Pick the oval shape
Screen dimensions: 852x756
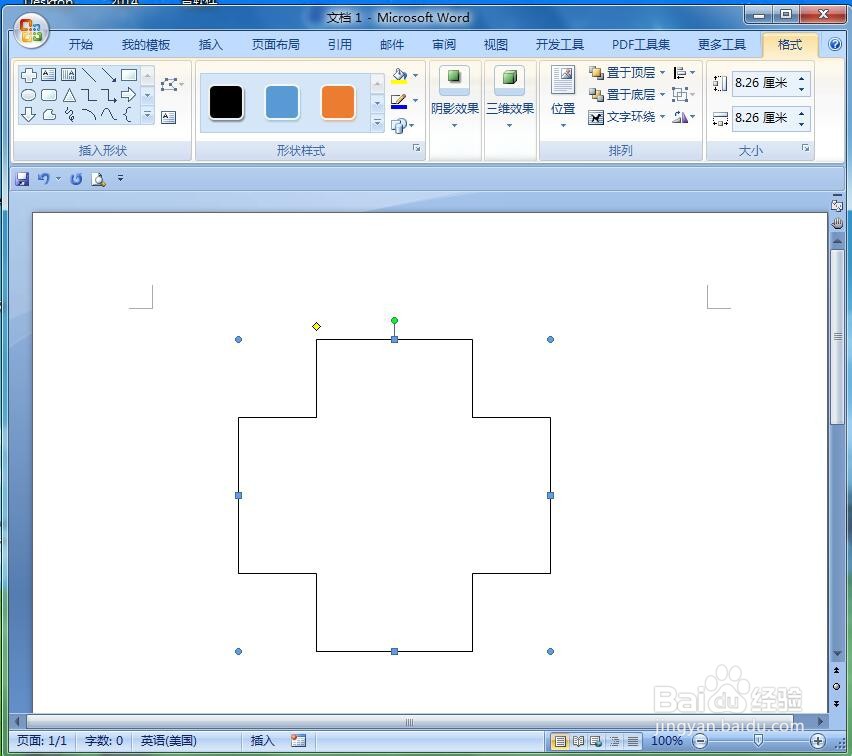[x=28, y=96]
